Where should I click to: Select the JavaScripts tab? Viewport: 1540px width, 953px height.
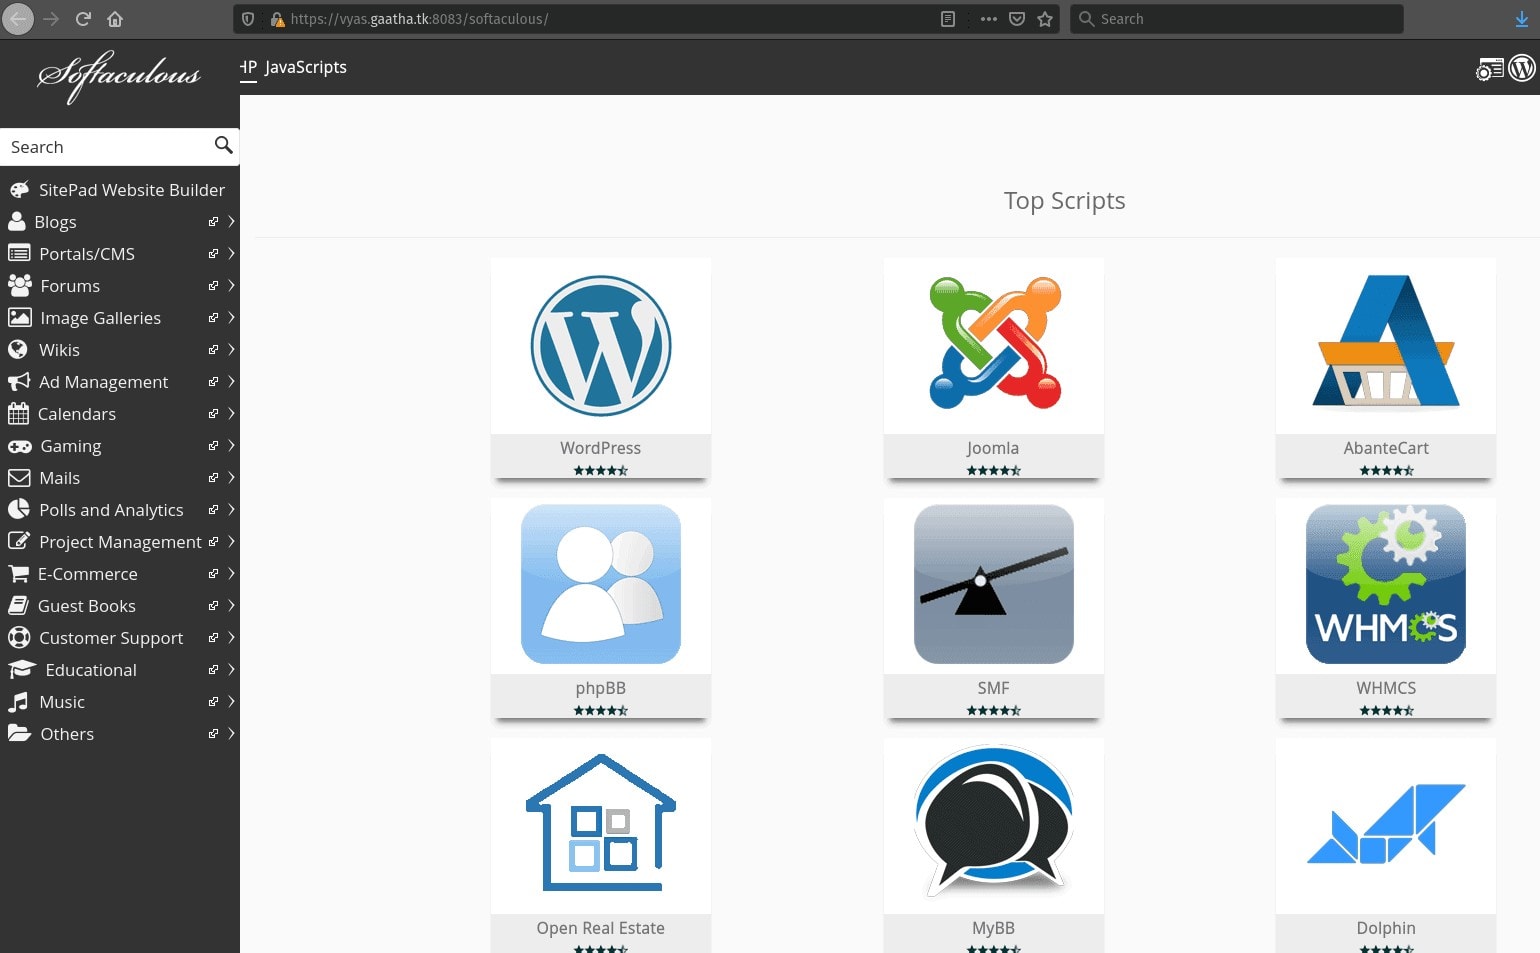click(306, 67)
